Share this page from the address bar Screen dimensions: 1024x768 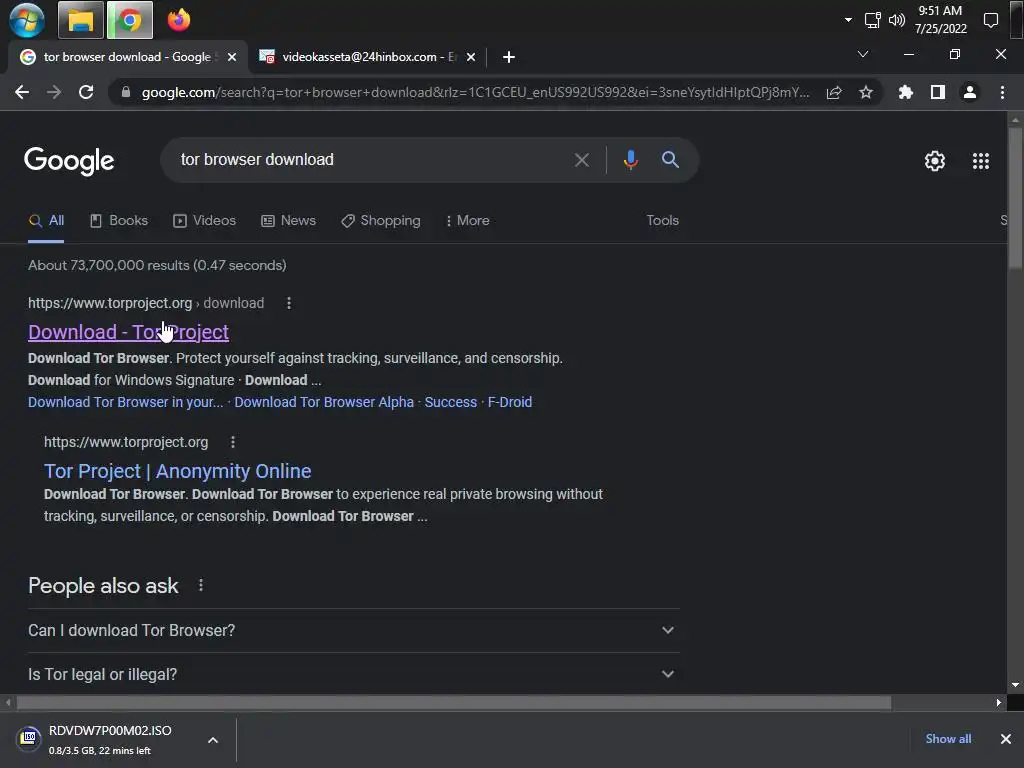(x=834, y=92)
